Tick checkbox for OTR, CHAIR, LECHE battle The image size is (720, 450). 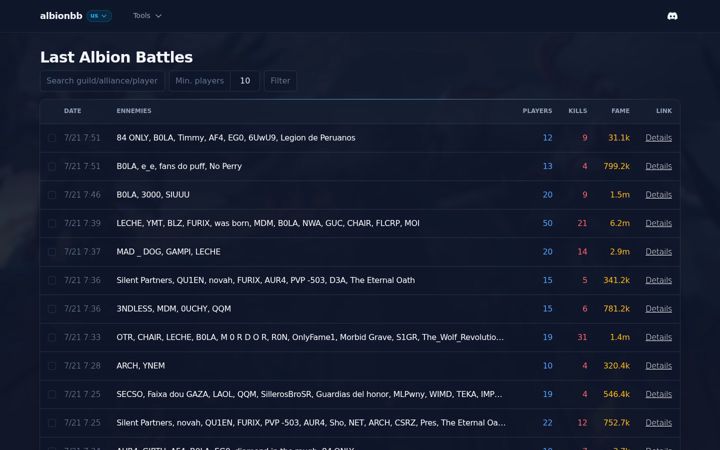point(52,337)
